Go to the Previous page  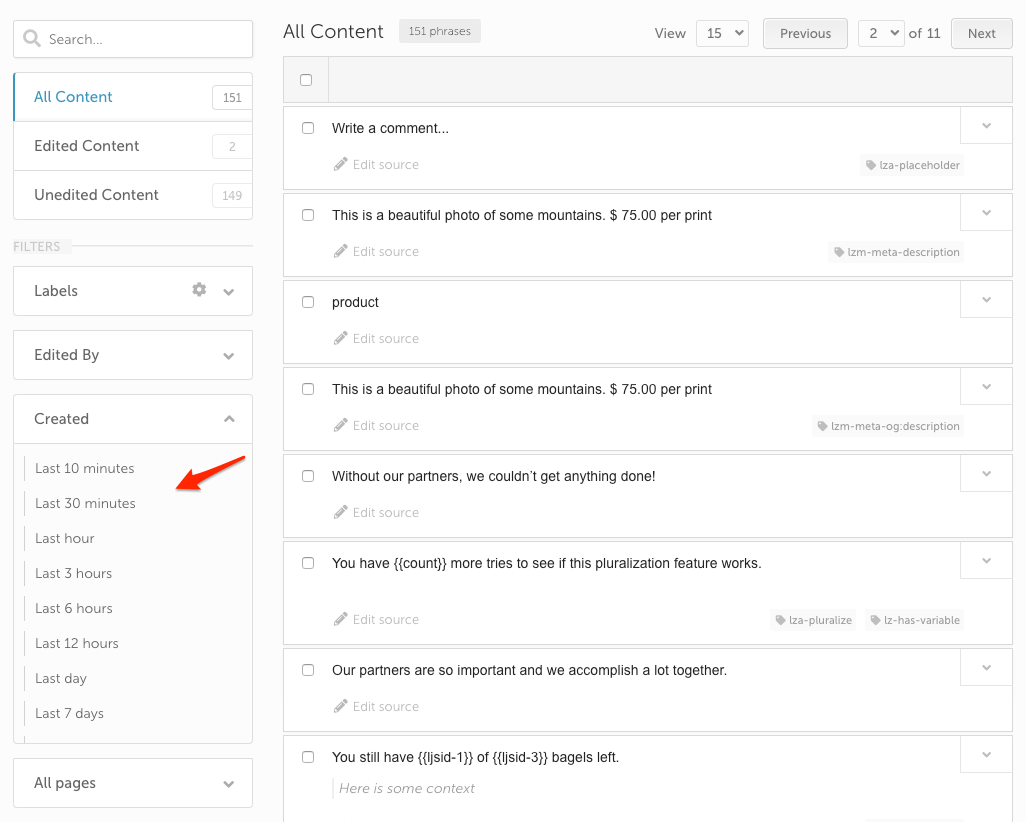coord(805,33)
